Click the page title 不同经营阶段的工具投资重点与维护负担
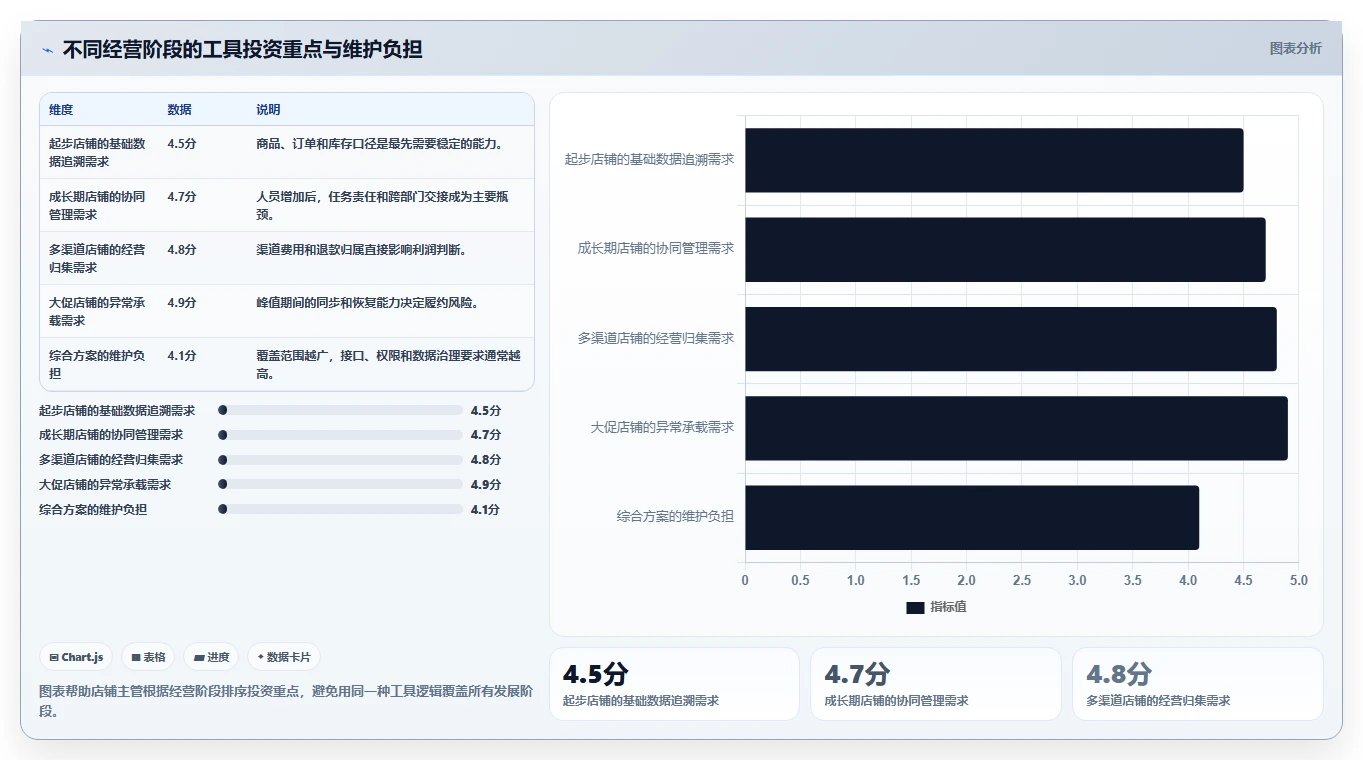Image resolution: width=1363 pixels, height=760 pixels. pos(242,49)
